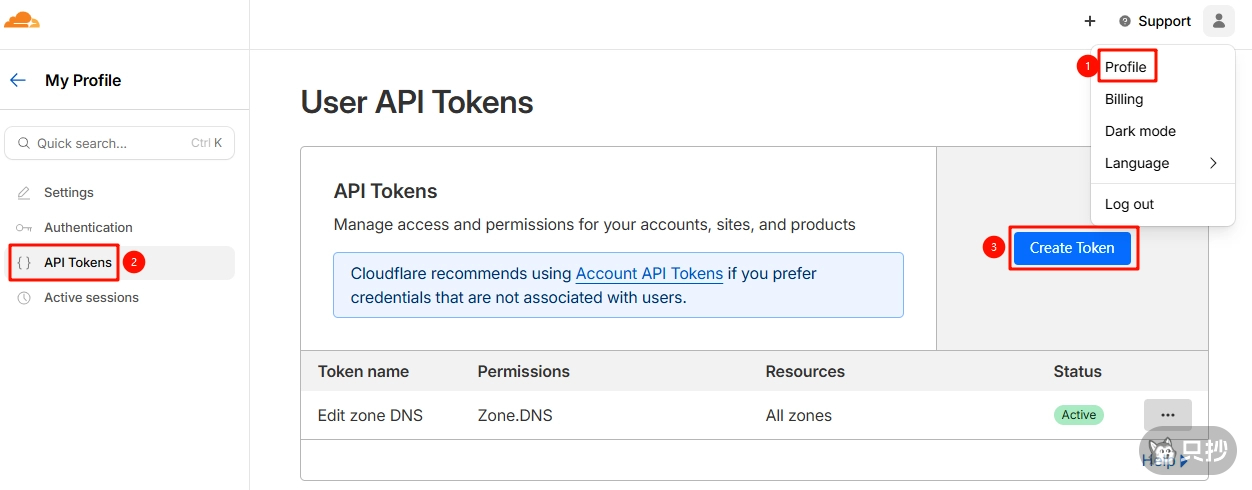Follow the Account API Tokens link

(649, 273)
